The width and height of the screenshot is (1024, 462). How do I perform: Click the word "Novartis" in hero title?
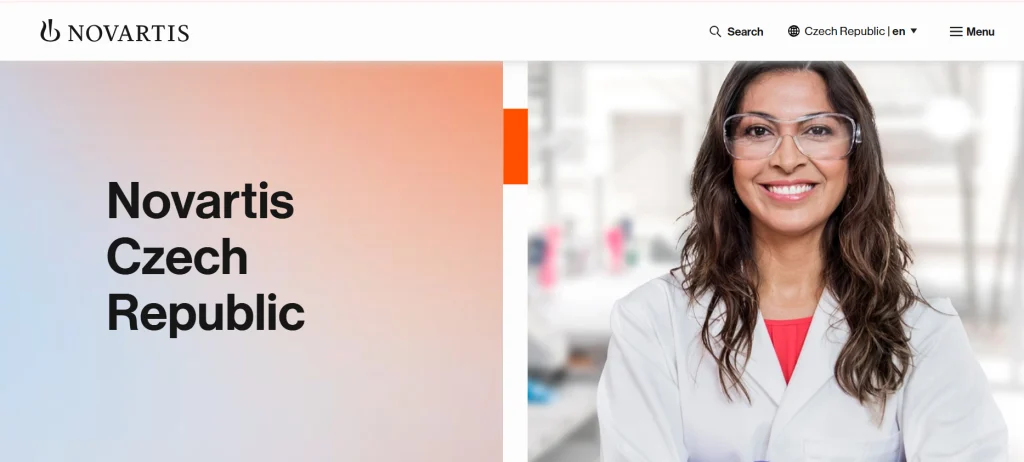click(200, 200)
